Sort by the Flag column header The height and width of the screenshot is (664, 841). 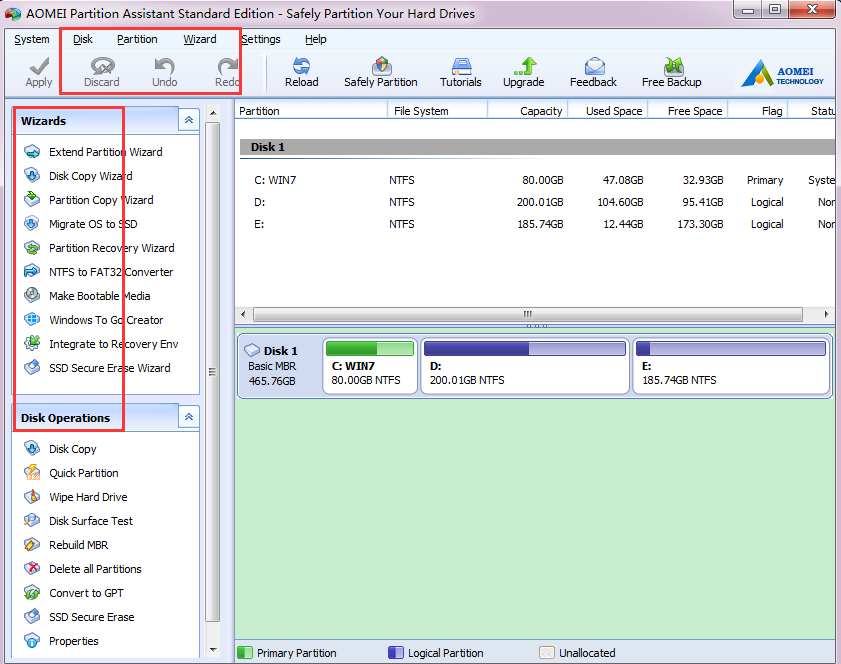(758, 110)
